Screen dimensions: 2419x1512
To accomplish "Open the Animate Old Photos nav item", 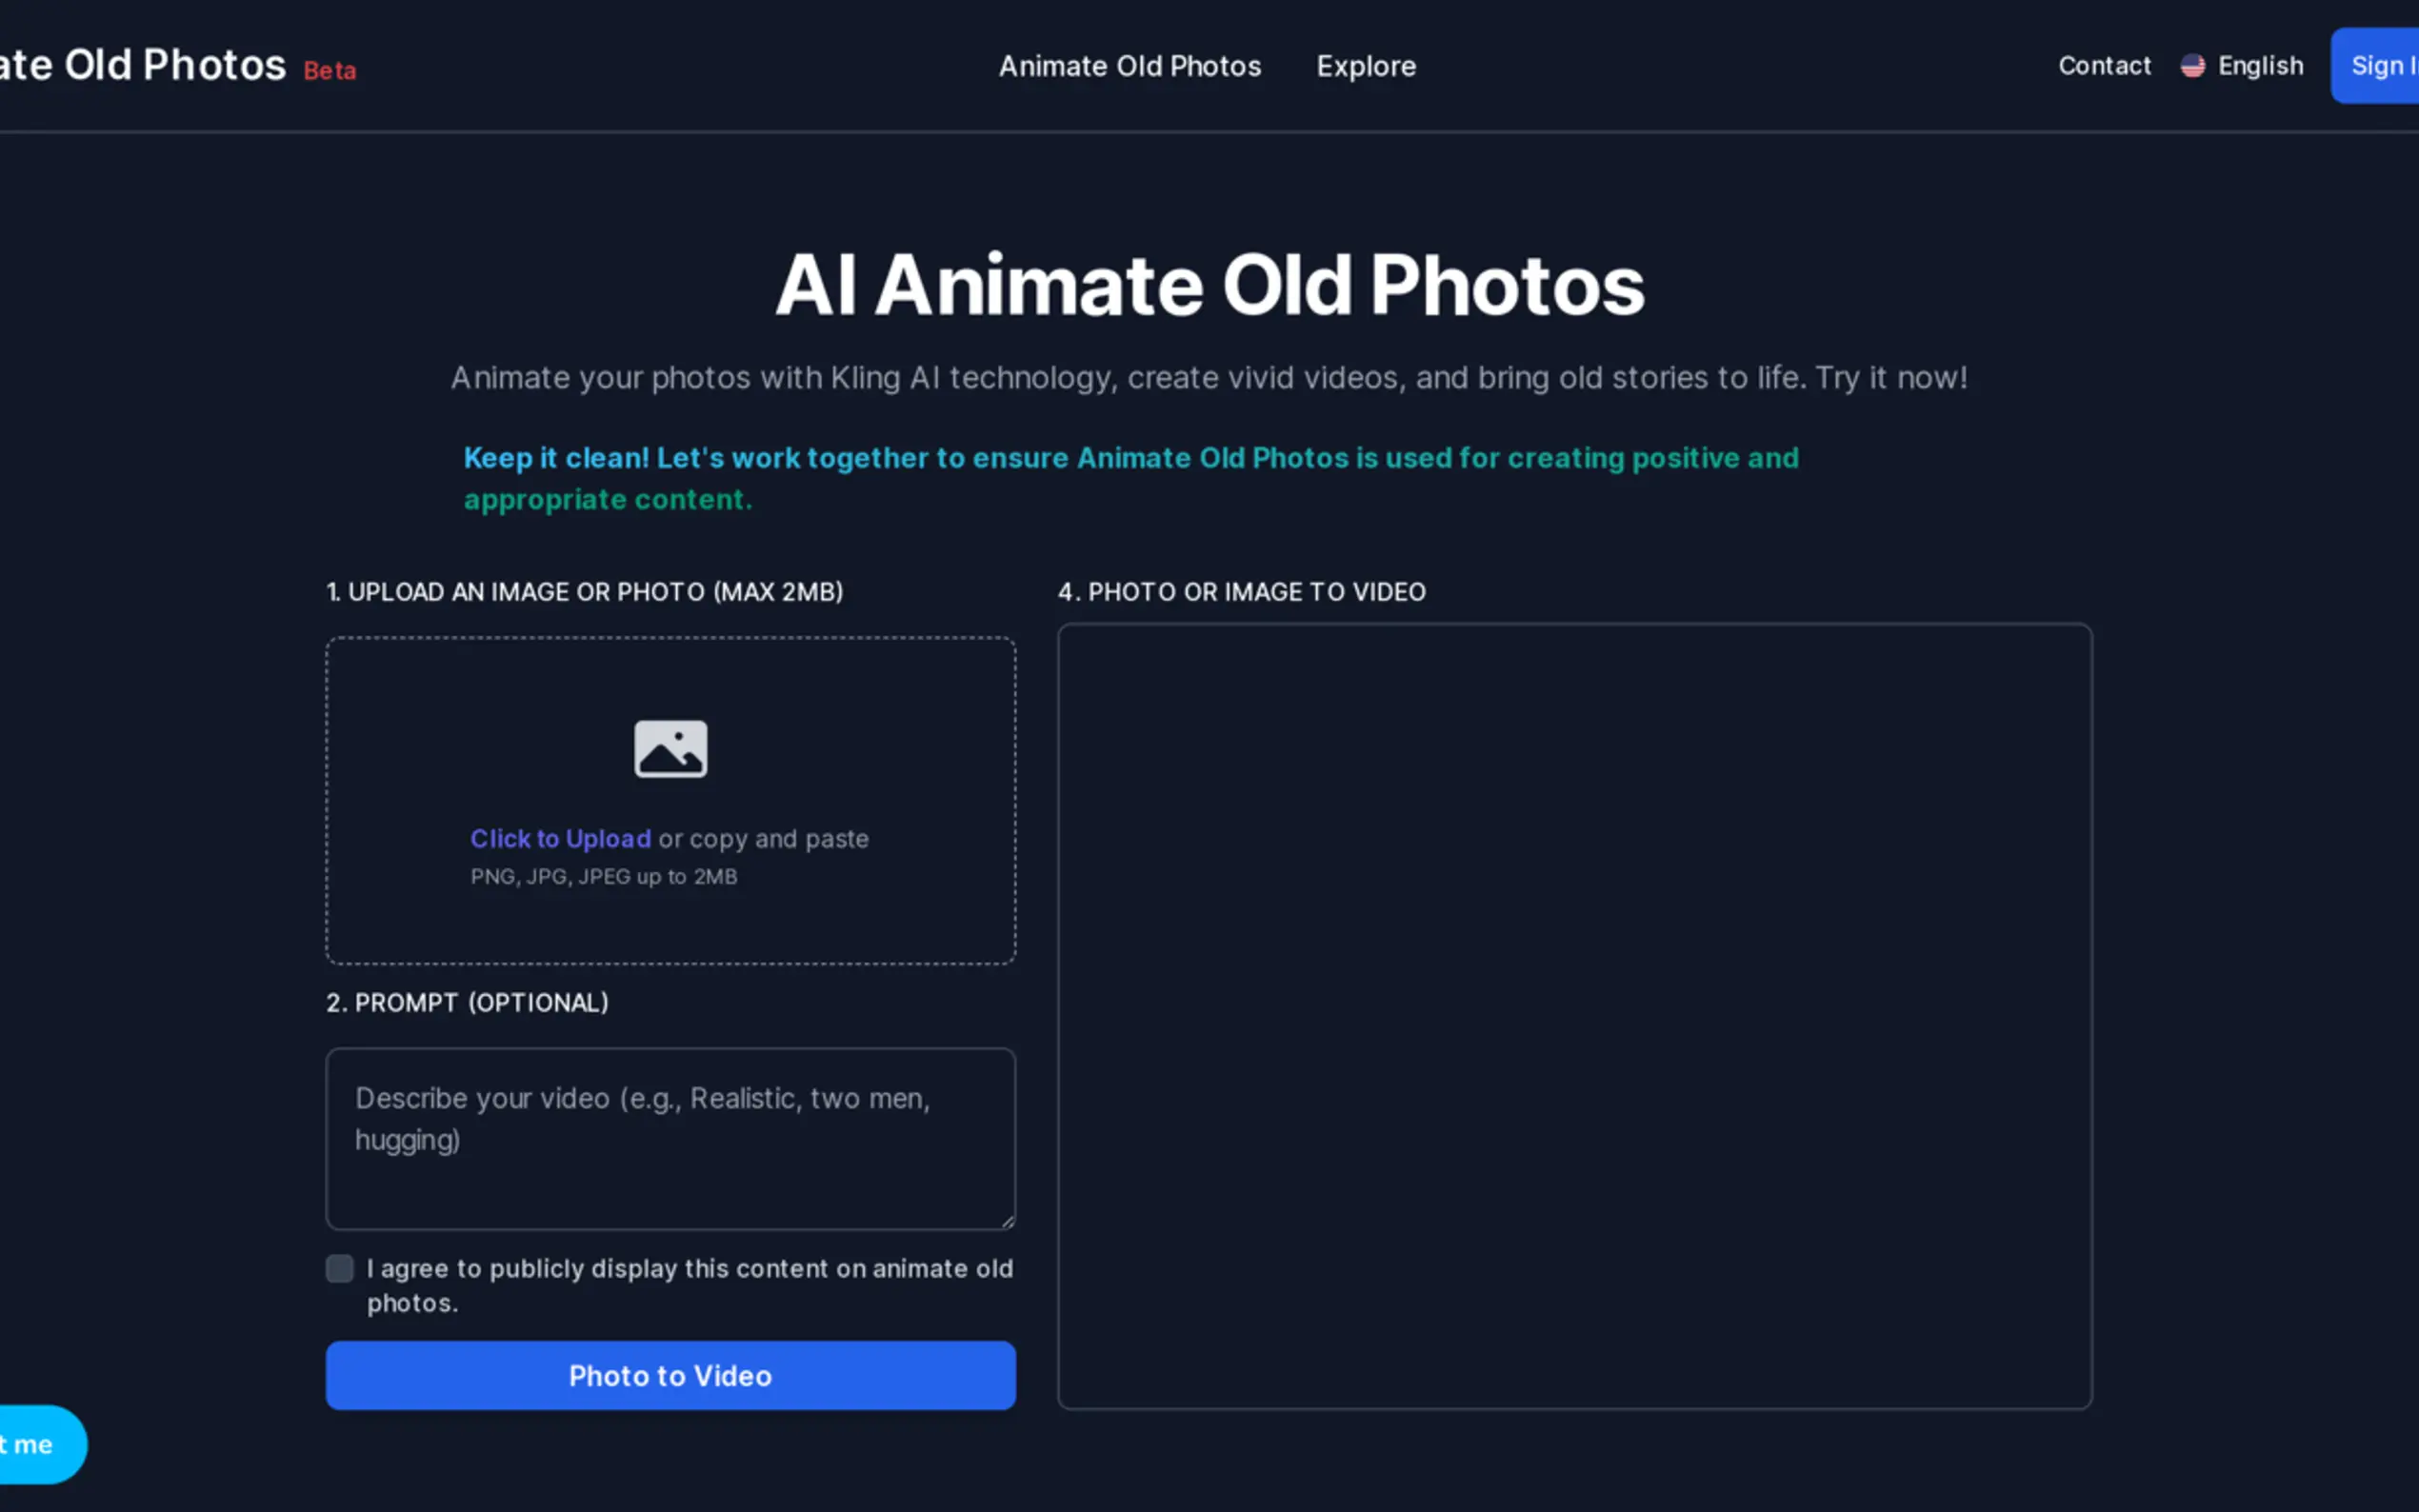I will pos(1130,66).
